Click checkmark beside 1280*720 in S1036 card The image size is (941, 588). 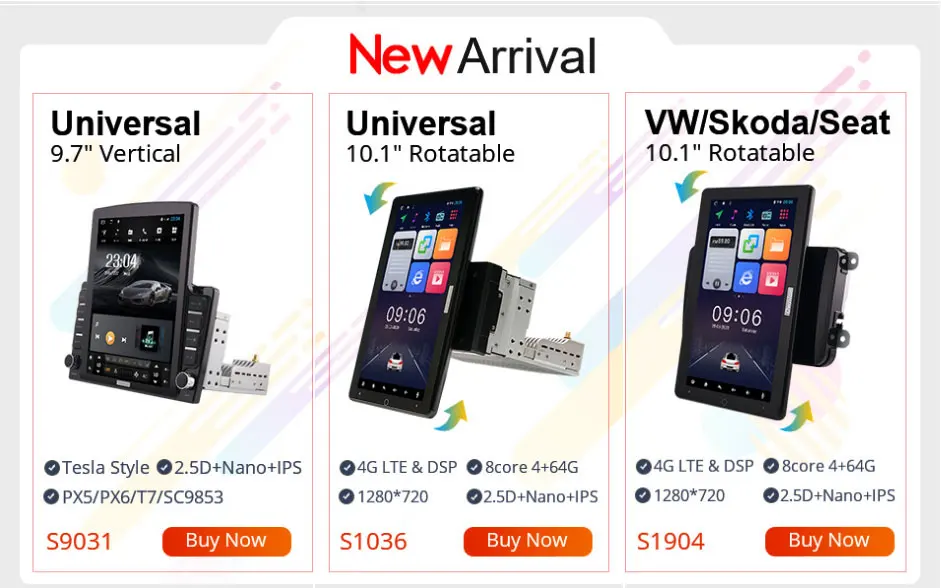pos(346,496)
